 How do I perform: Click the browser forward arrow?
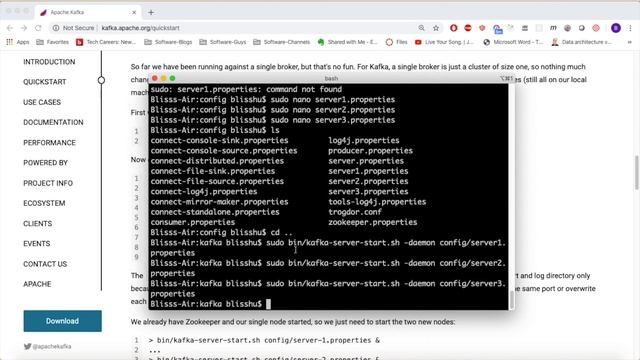24,28
